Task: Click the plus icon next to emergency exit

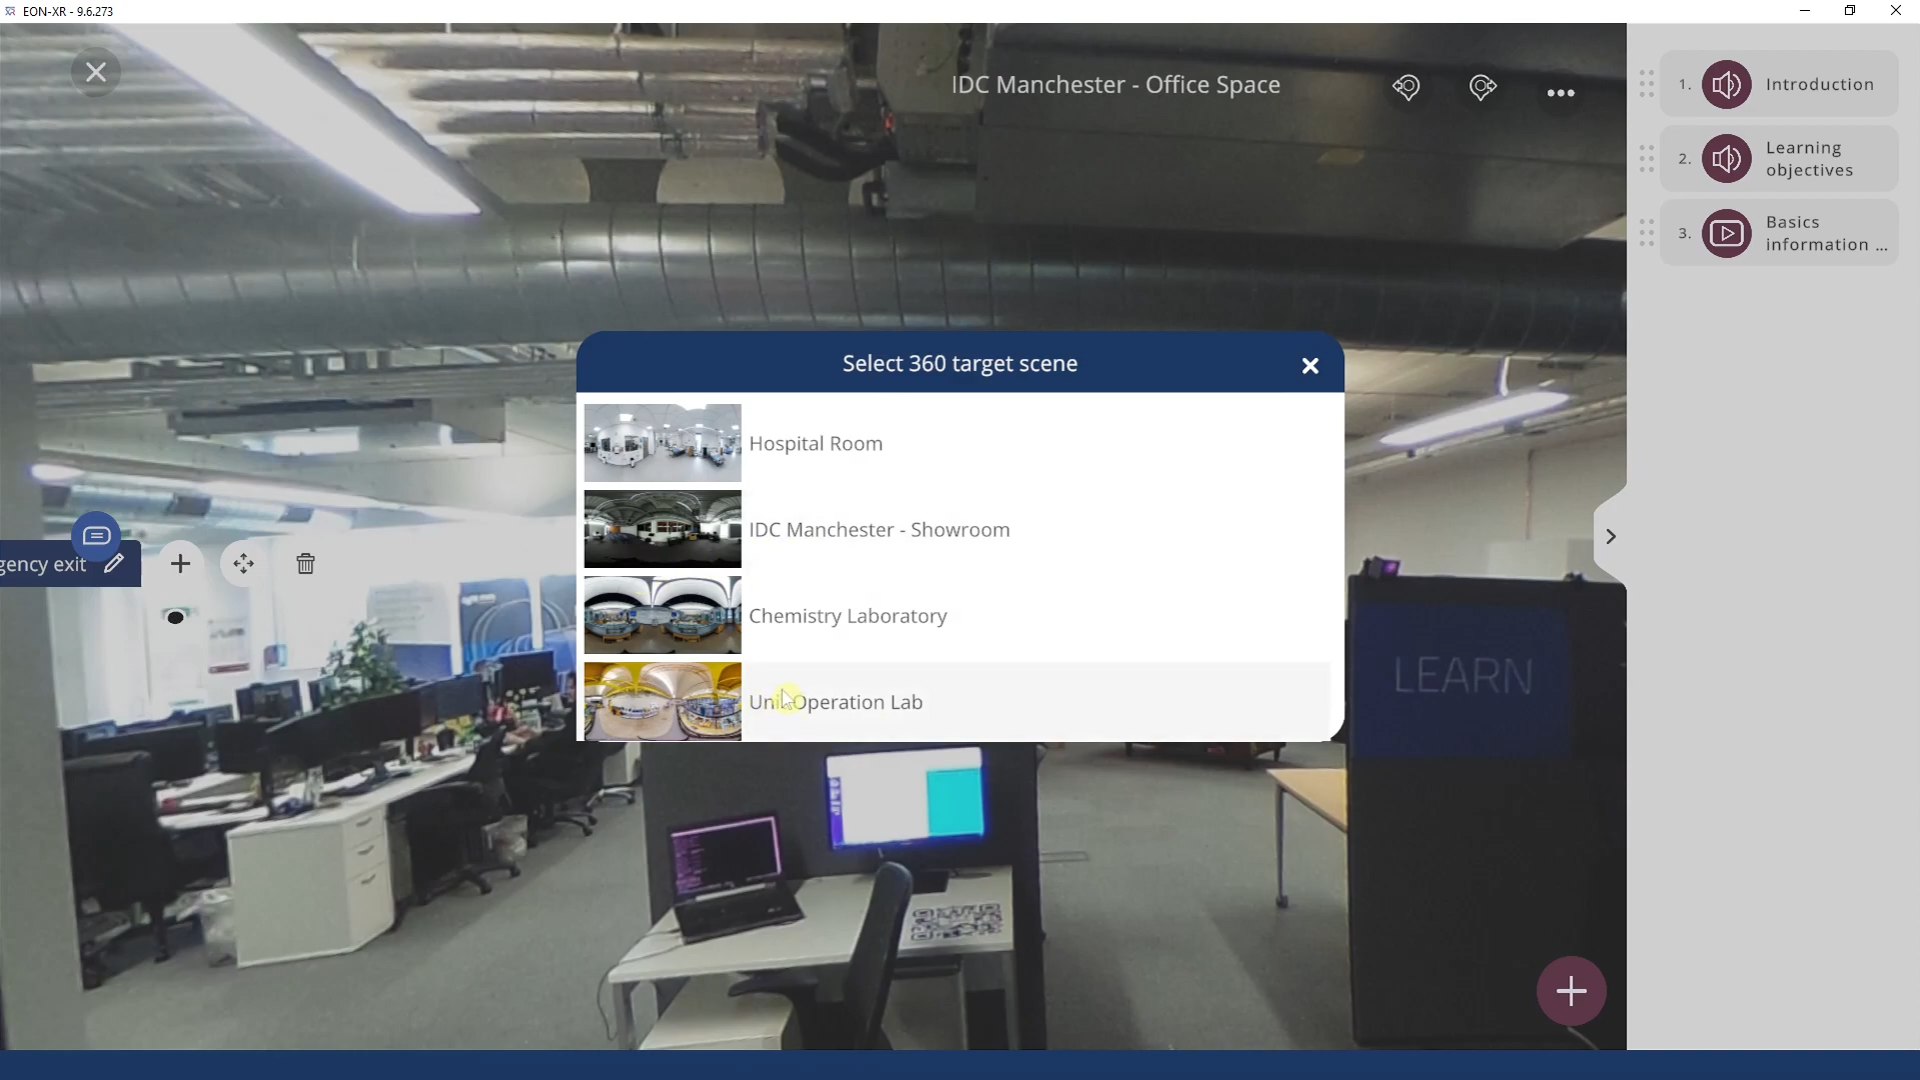Action: point(180,564)
